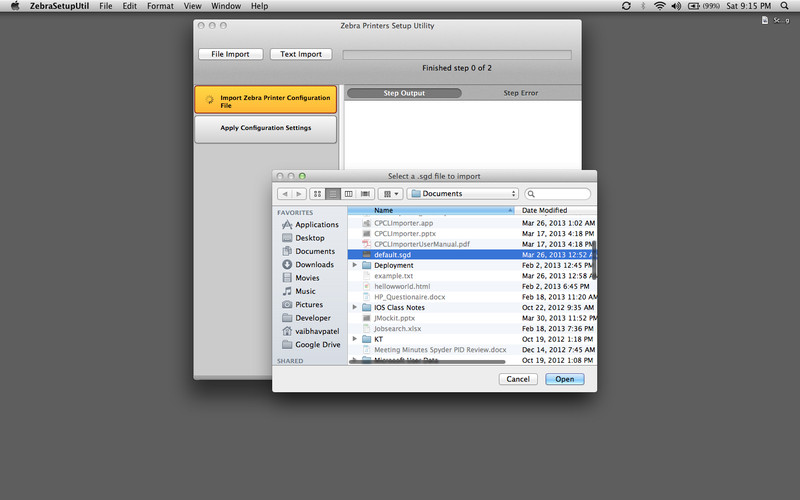Click the Text Import button

301,54
